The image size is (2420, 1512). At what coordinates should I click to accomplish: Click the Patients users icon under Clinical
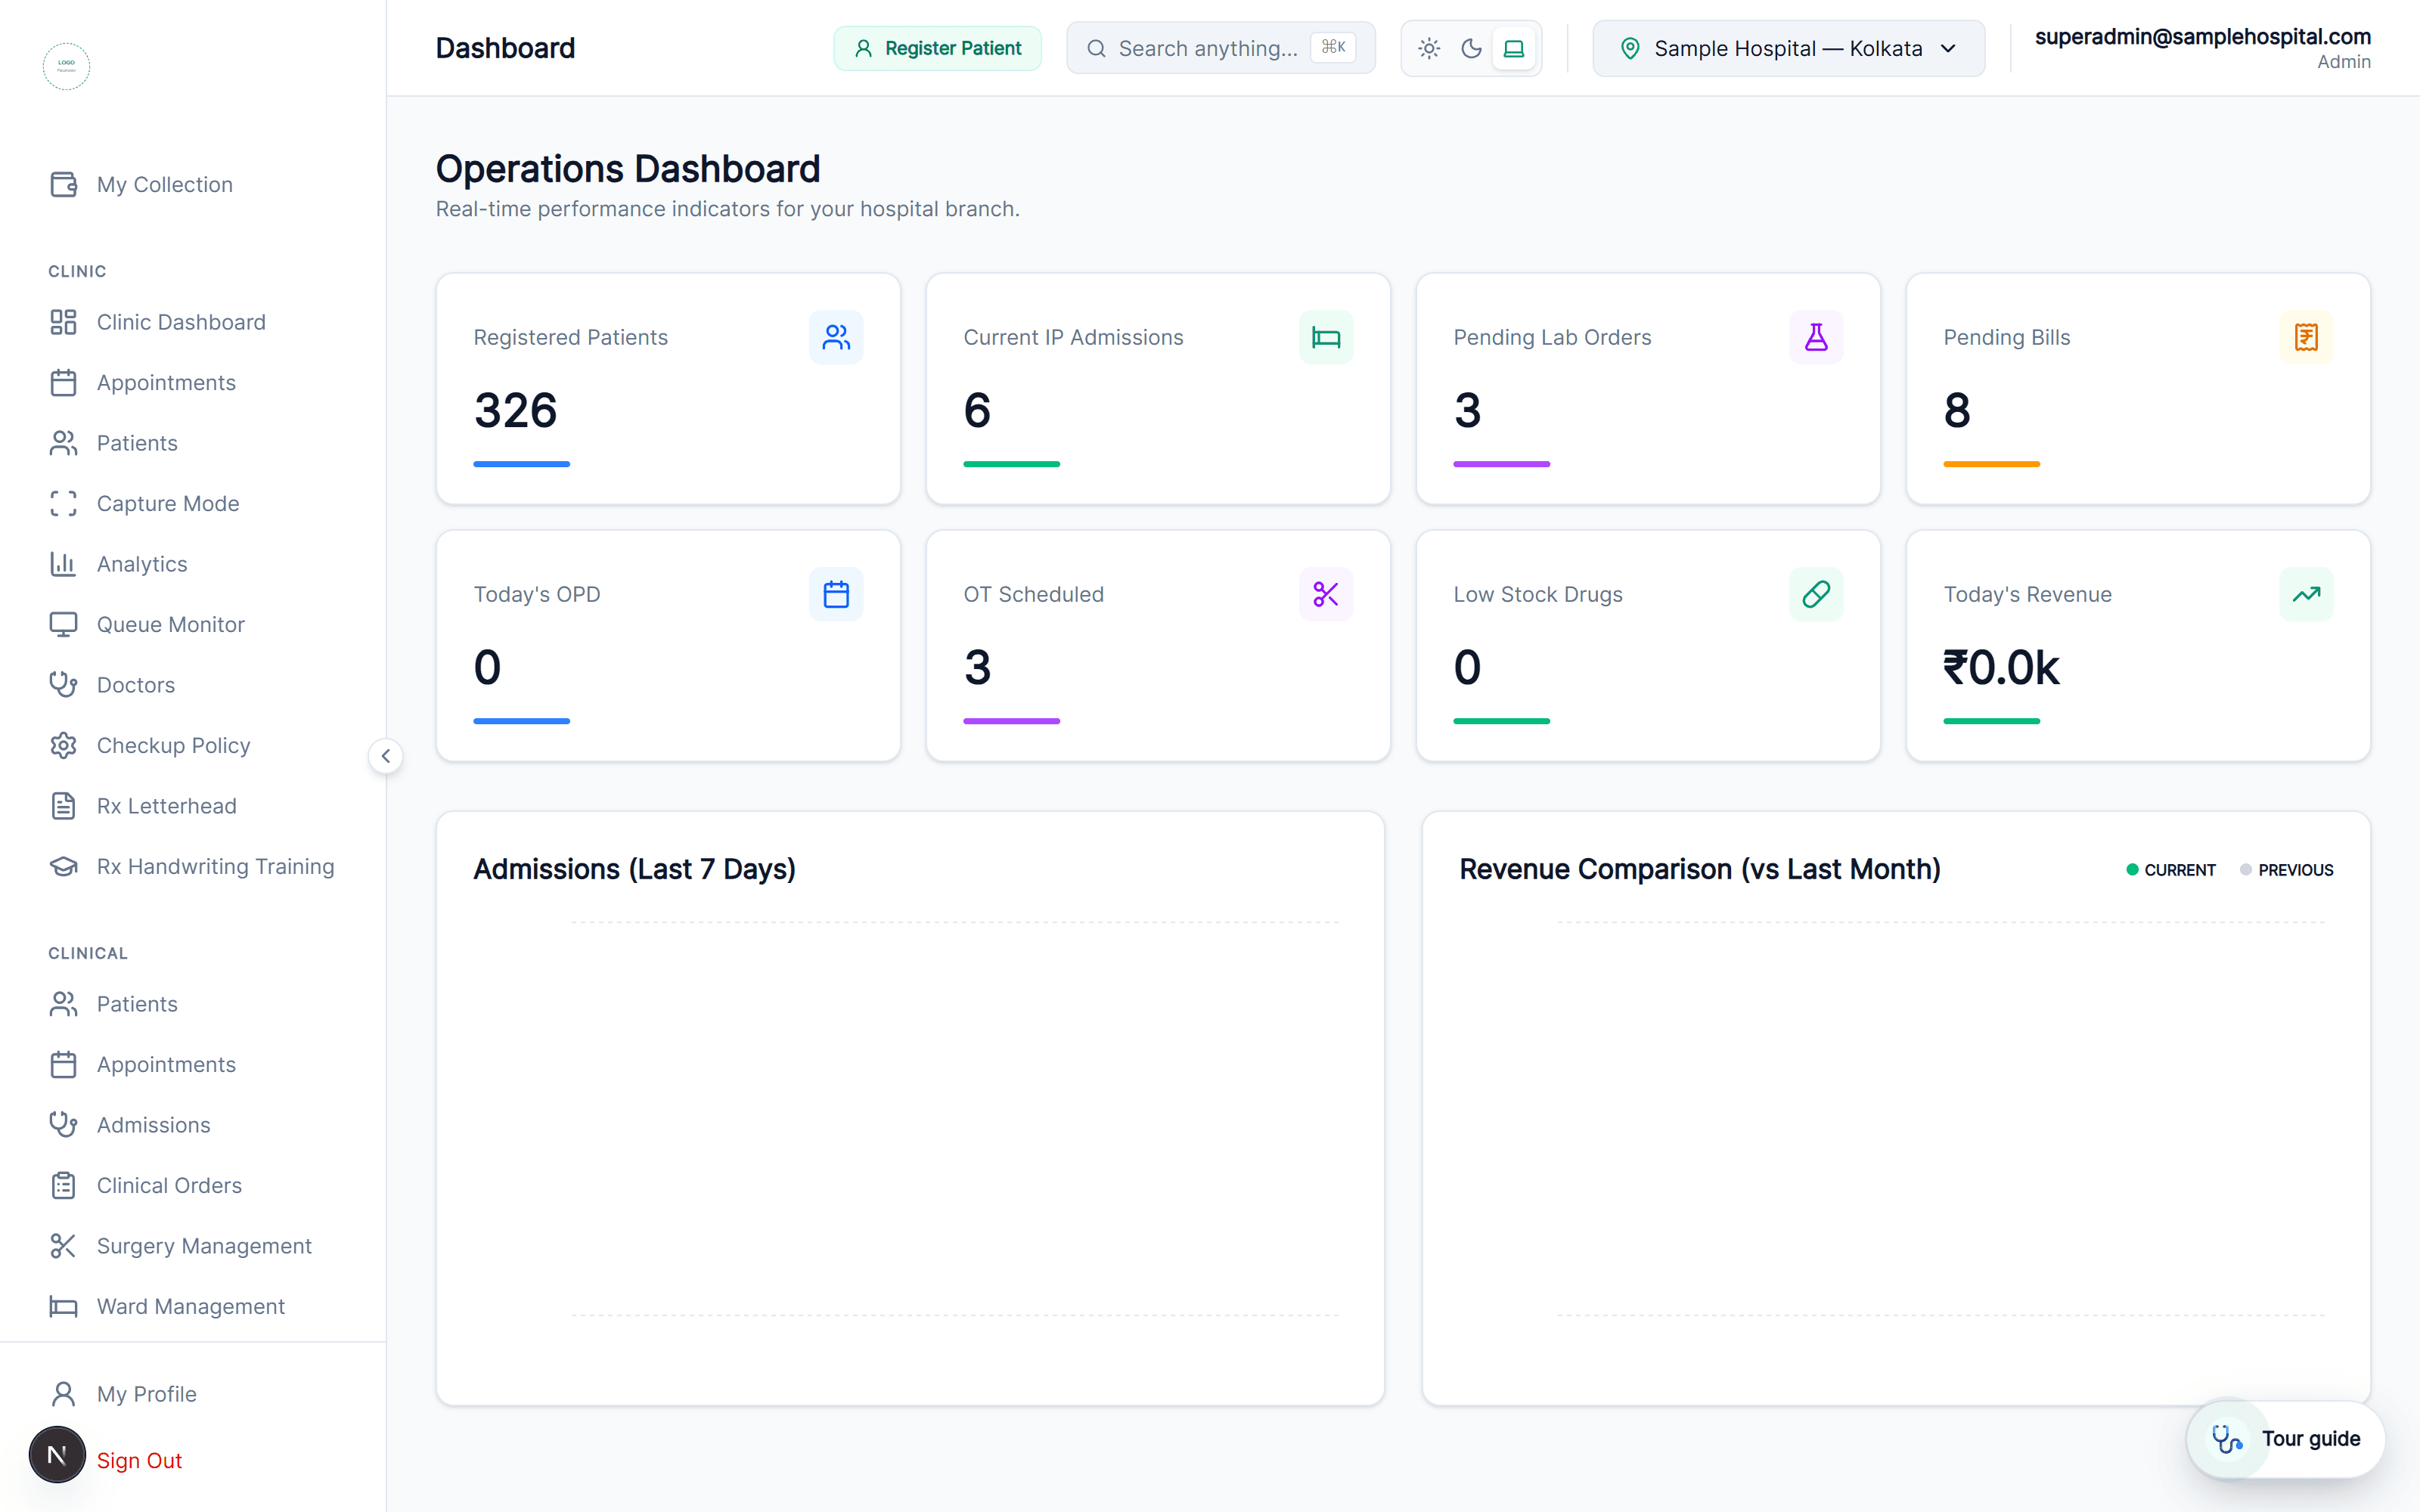point(64,1004)
